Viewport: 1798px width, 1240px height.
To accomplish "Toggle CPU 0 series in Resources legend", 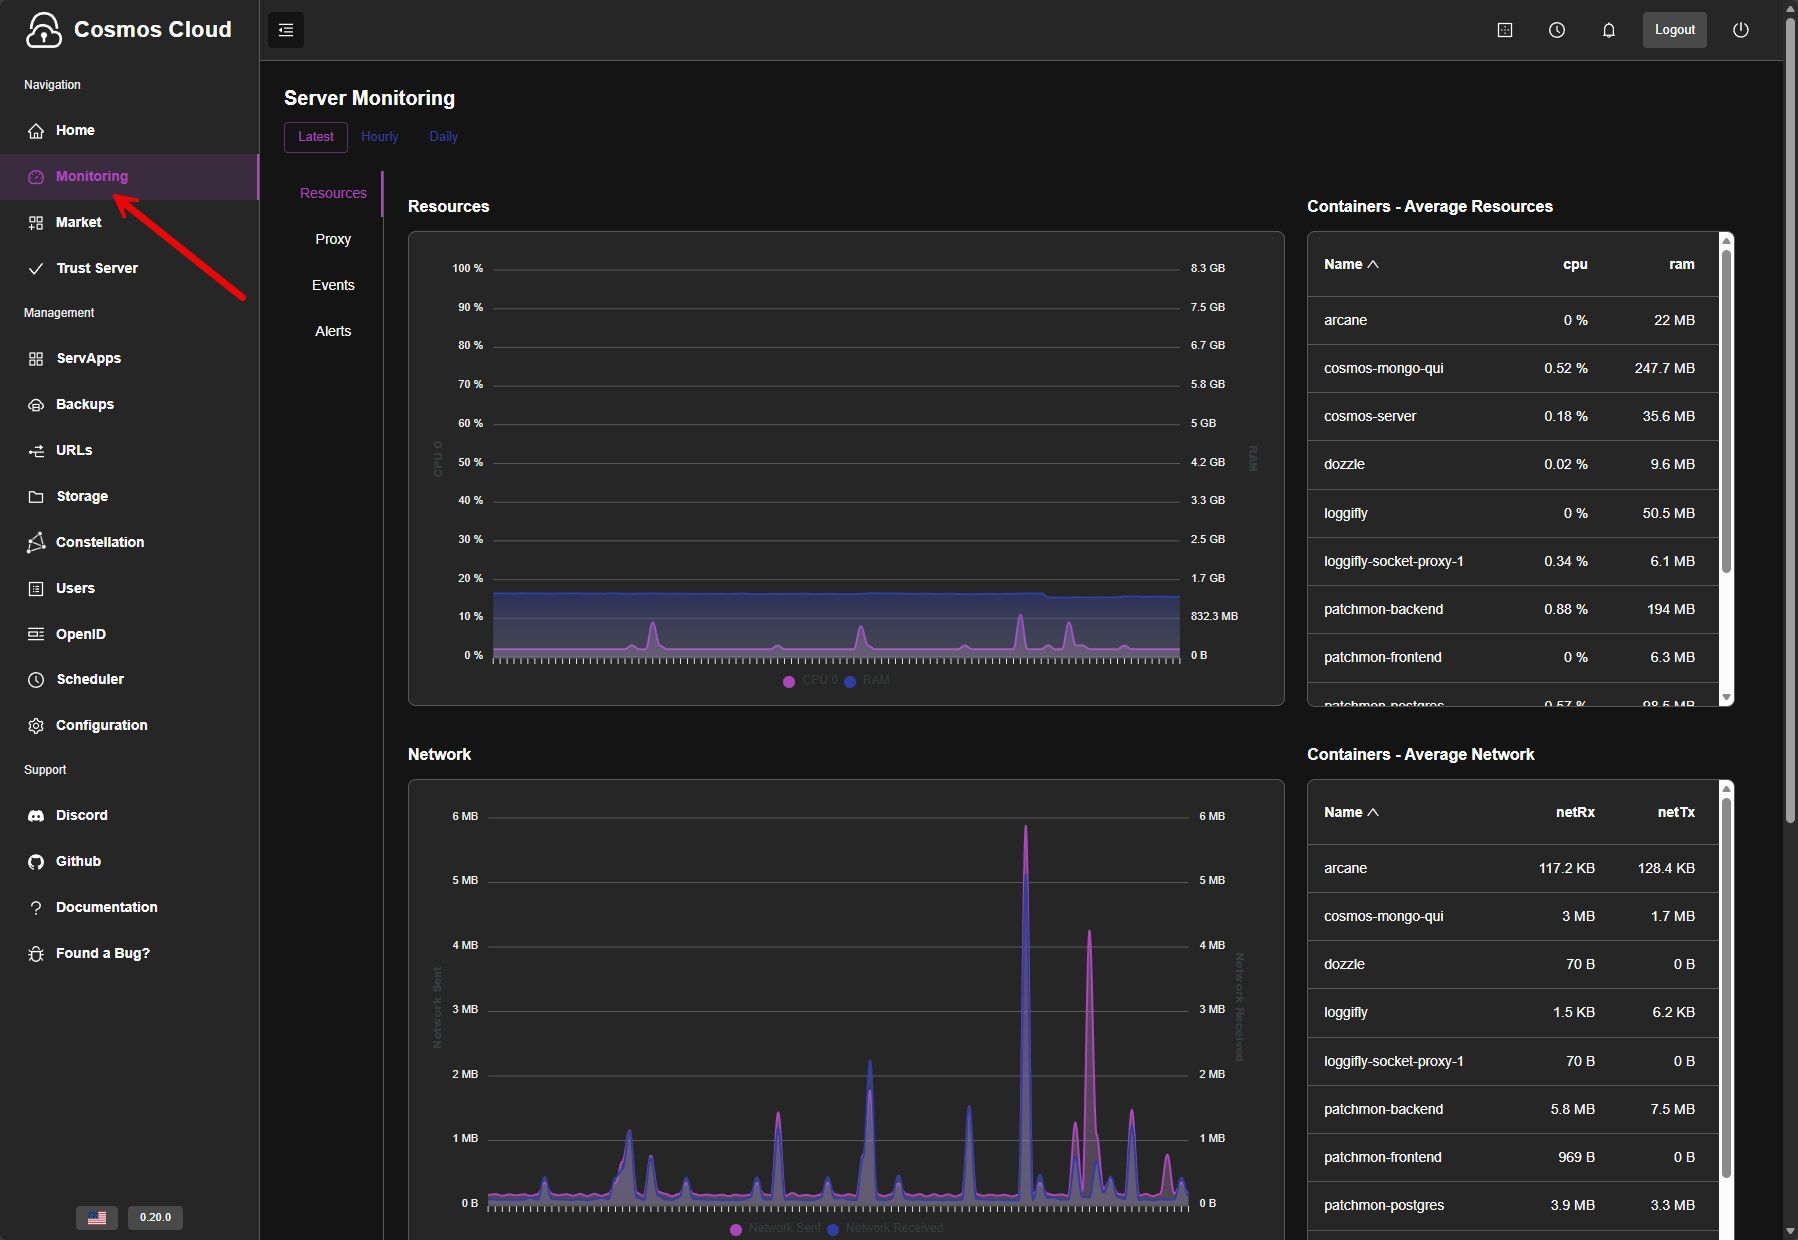I will 811,681.
